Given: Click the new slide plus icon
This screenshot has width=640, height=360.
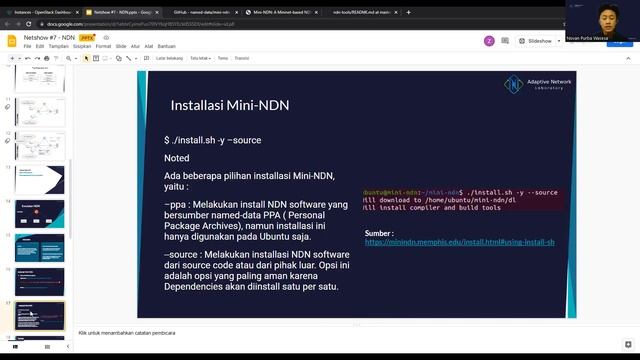Looking at the screenshot, I should (x=12, y=58).
